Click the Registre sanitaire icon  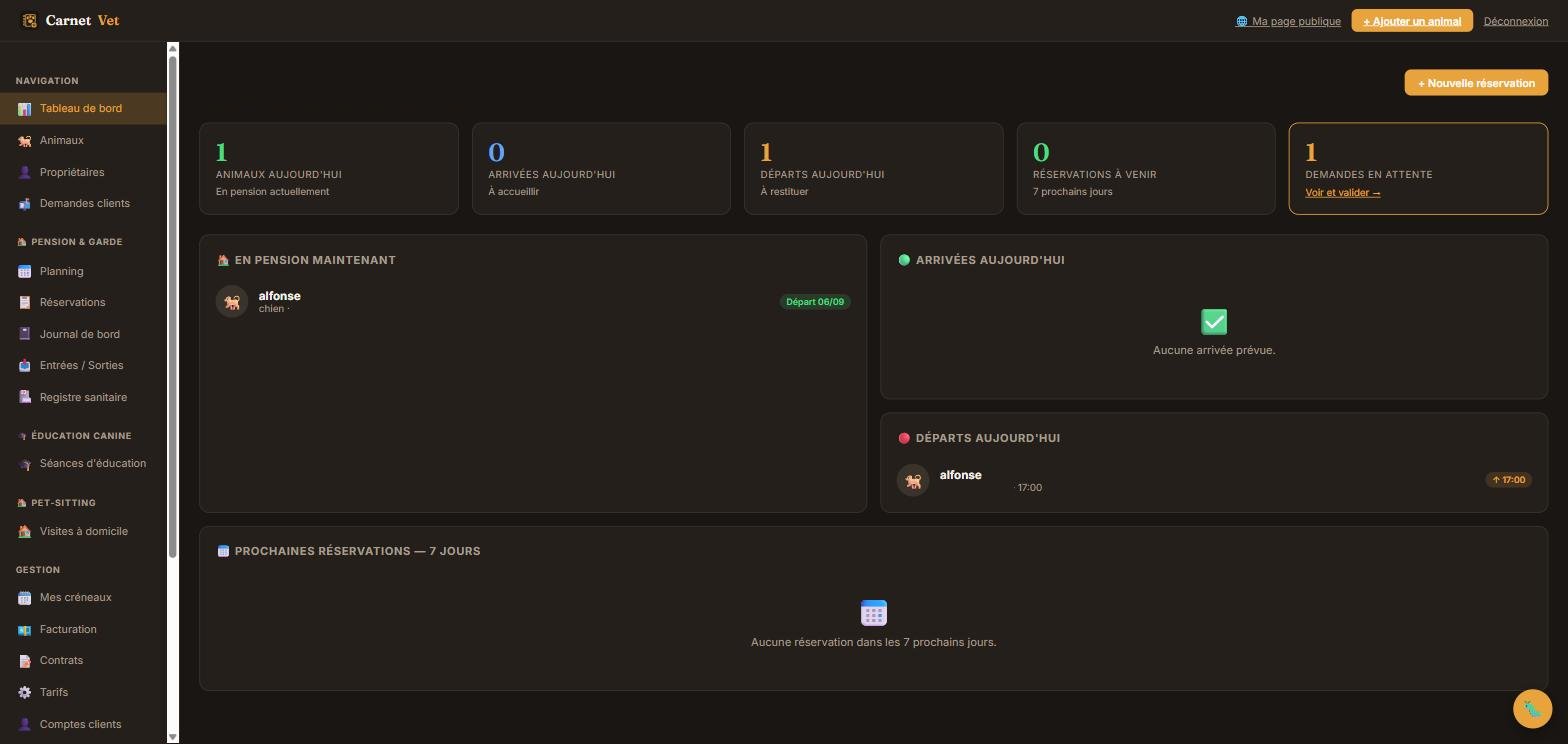pyautogui.click(x=24, y=398)
